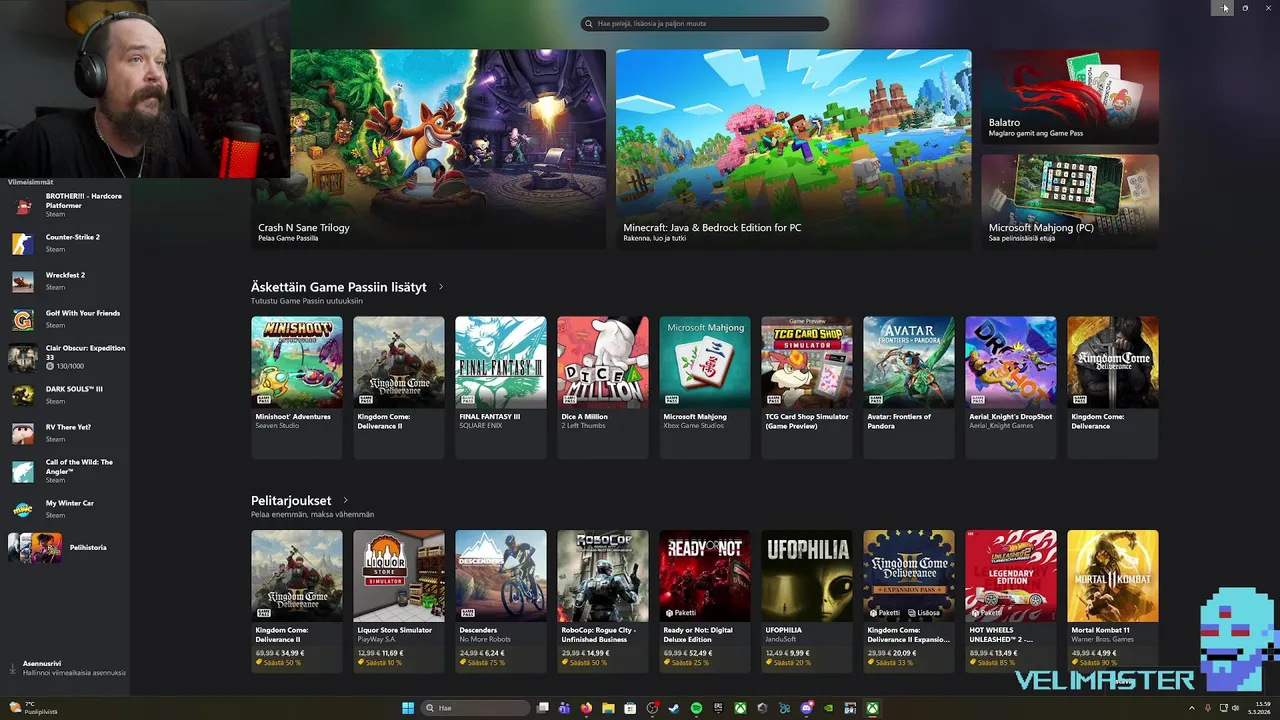Open Avatar: Frontiers of Pandora card
The height and width of the screenshot is (720, 1280).
click(x=909, y=387)
